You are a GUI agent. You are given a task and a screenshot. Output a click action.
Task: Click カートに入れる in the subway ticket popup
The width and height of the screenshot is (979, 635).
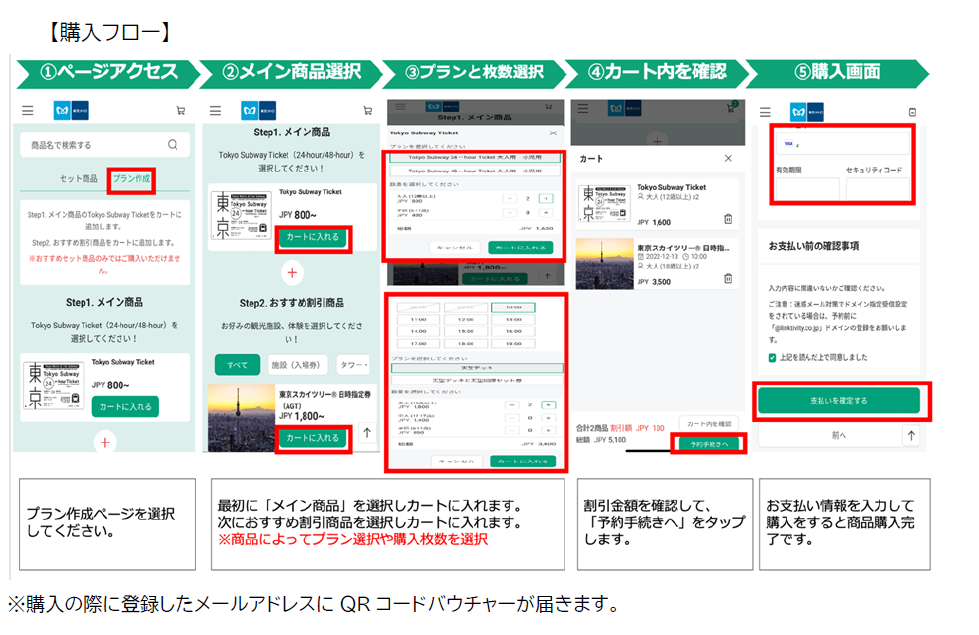pyautogui.click(x=521, y=248)
